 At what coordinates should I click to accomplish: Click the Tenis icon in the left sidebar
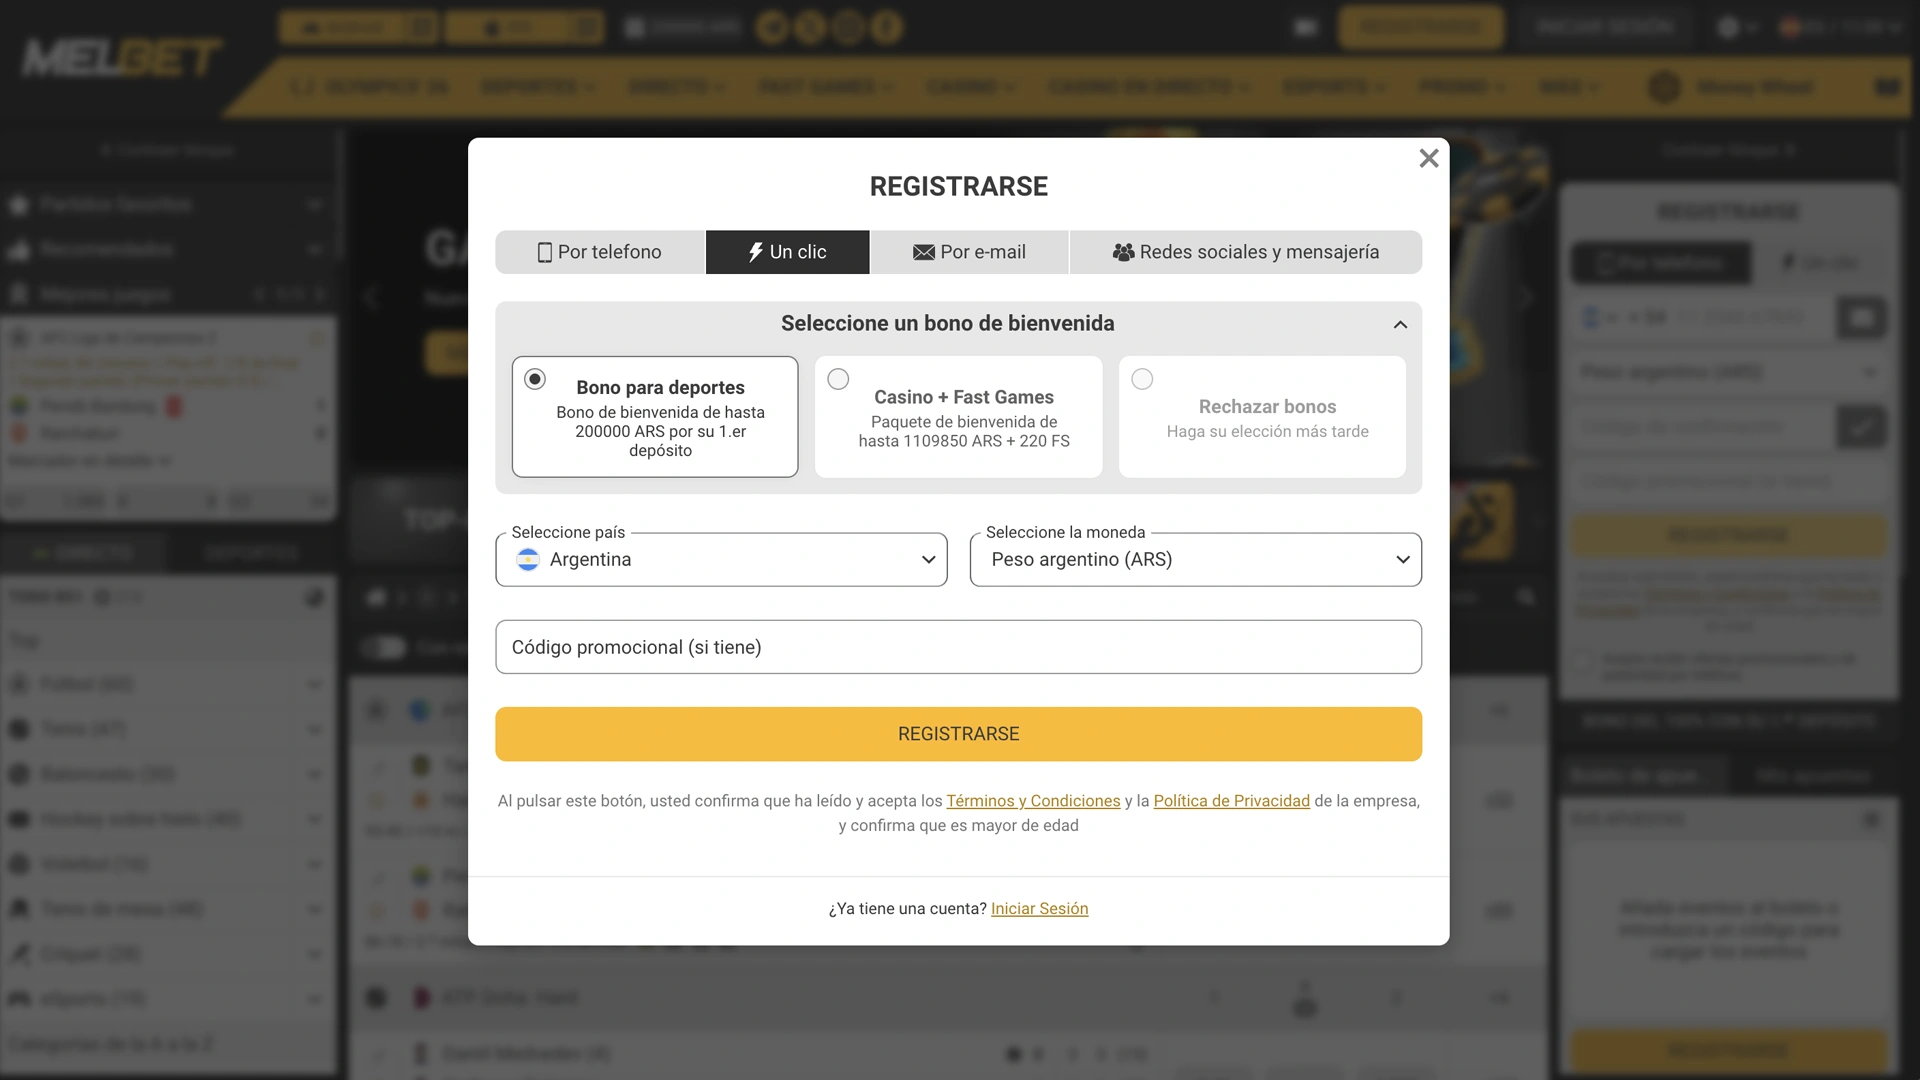tap(18, 728)
